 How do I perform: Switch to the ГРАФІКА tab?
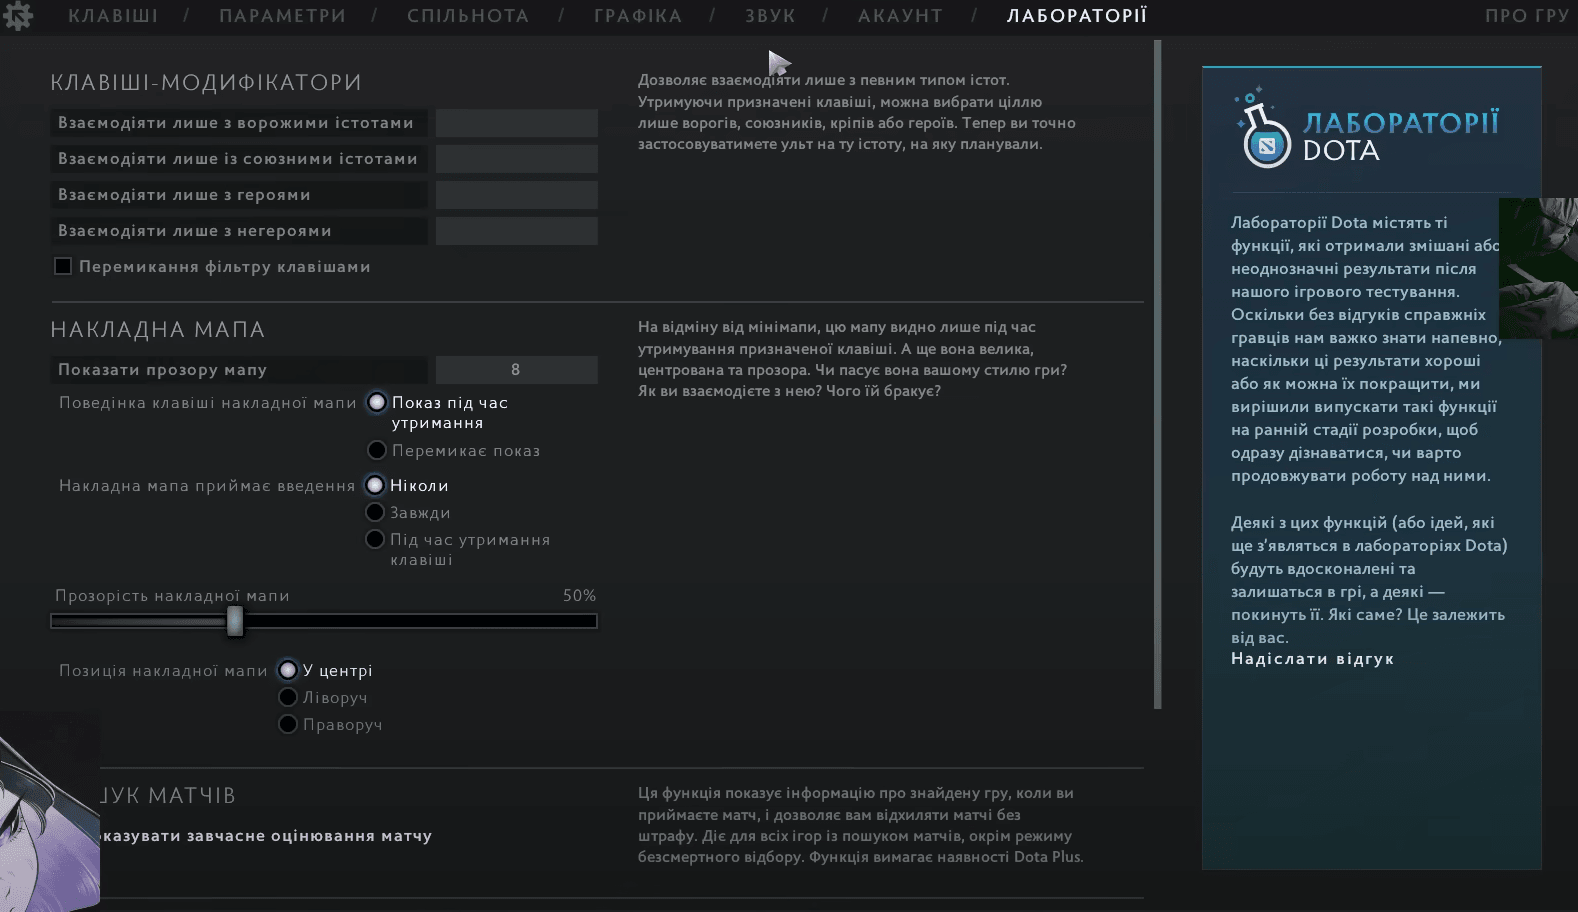[638, 16]
